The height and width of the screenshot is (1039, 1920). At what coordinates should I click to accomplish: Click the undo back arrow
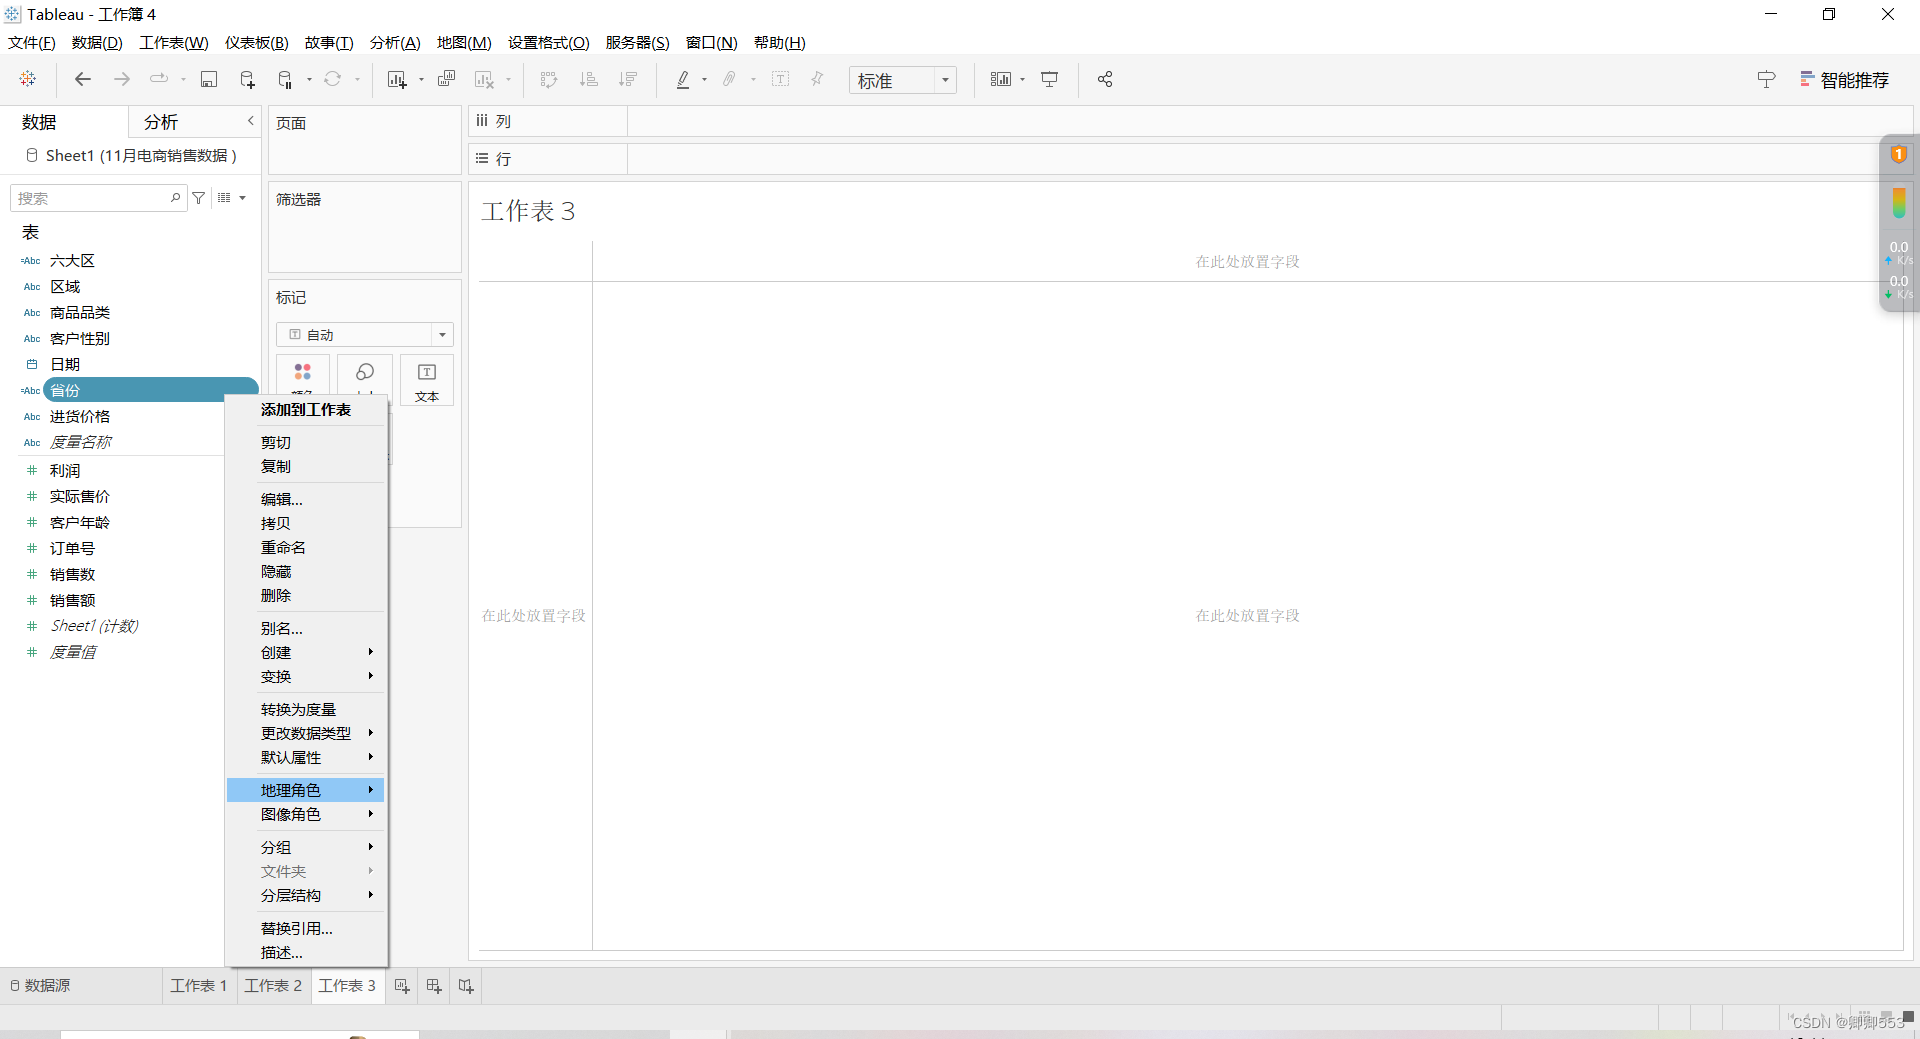[x=83, y=79]
